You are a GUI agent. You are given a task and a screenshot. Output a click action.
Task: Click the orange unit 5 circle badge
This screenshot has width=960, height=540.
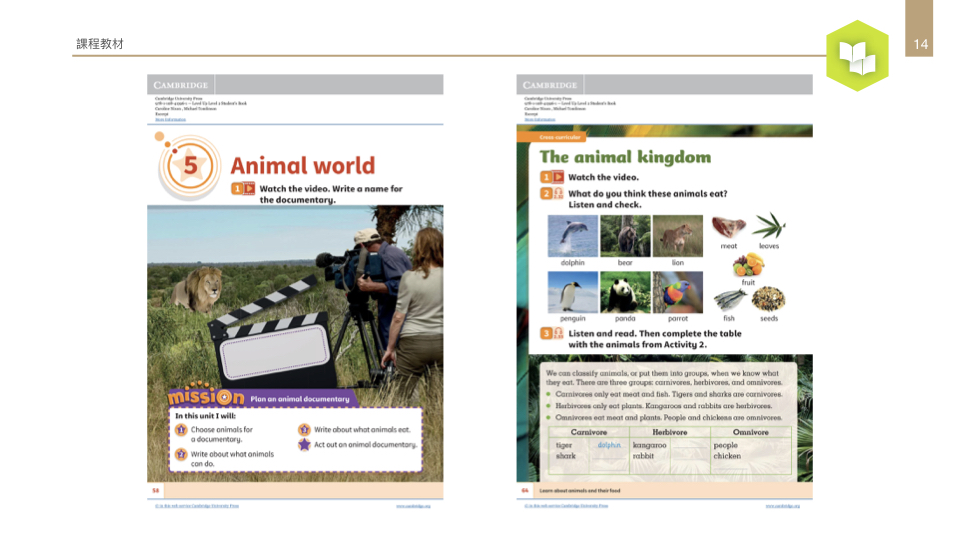[190, 166]
